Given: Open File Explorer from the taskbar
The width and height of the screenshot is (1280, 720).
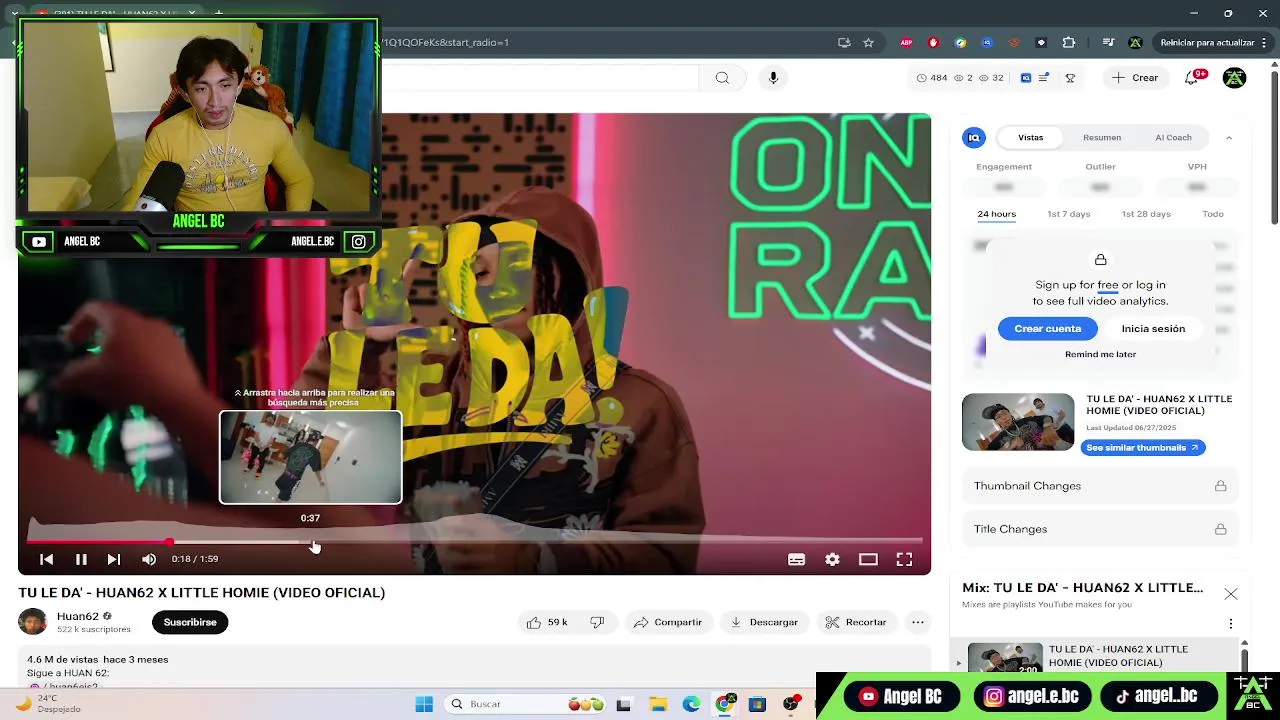Looking at the screenshot, I should [x=657, y=704].
